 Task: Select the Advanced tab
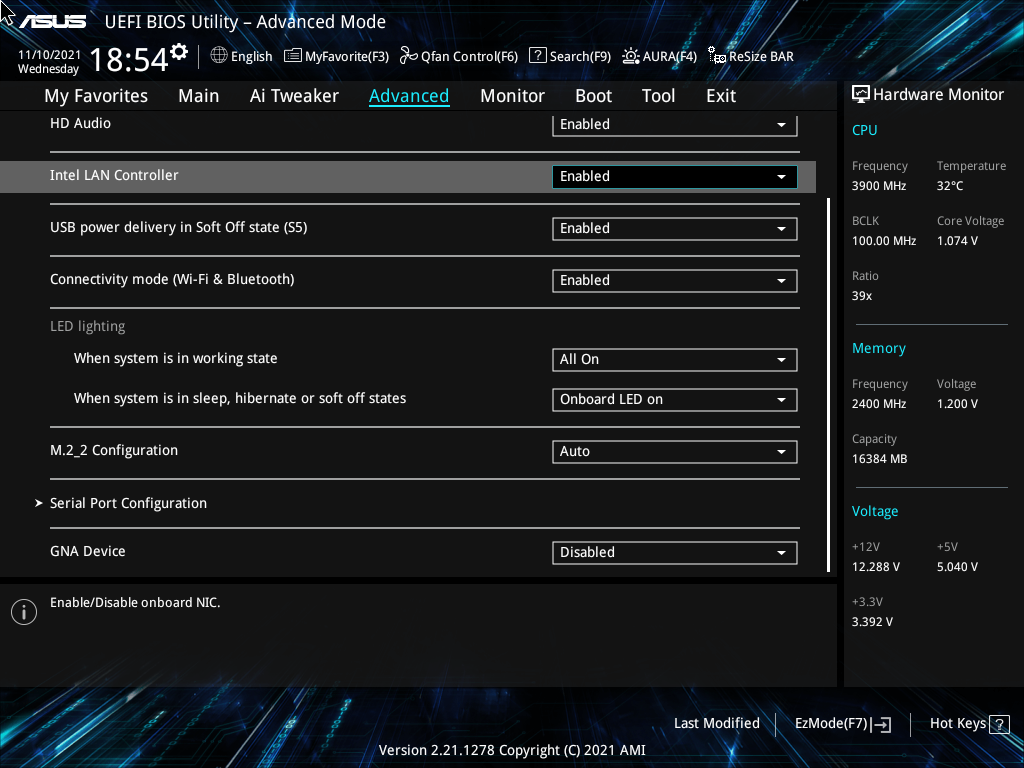[x=409, y=96]
